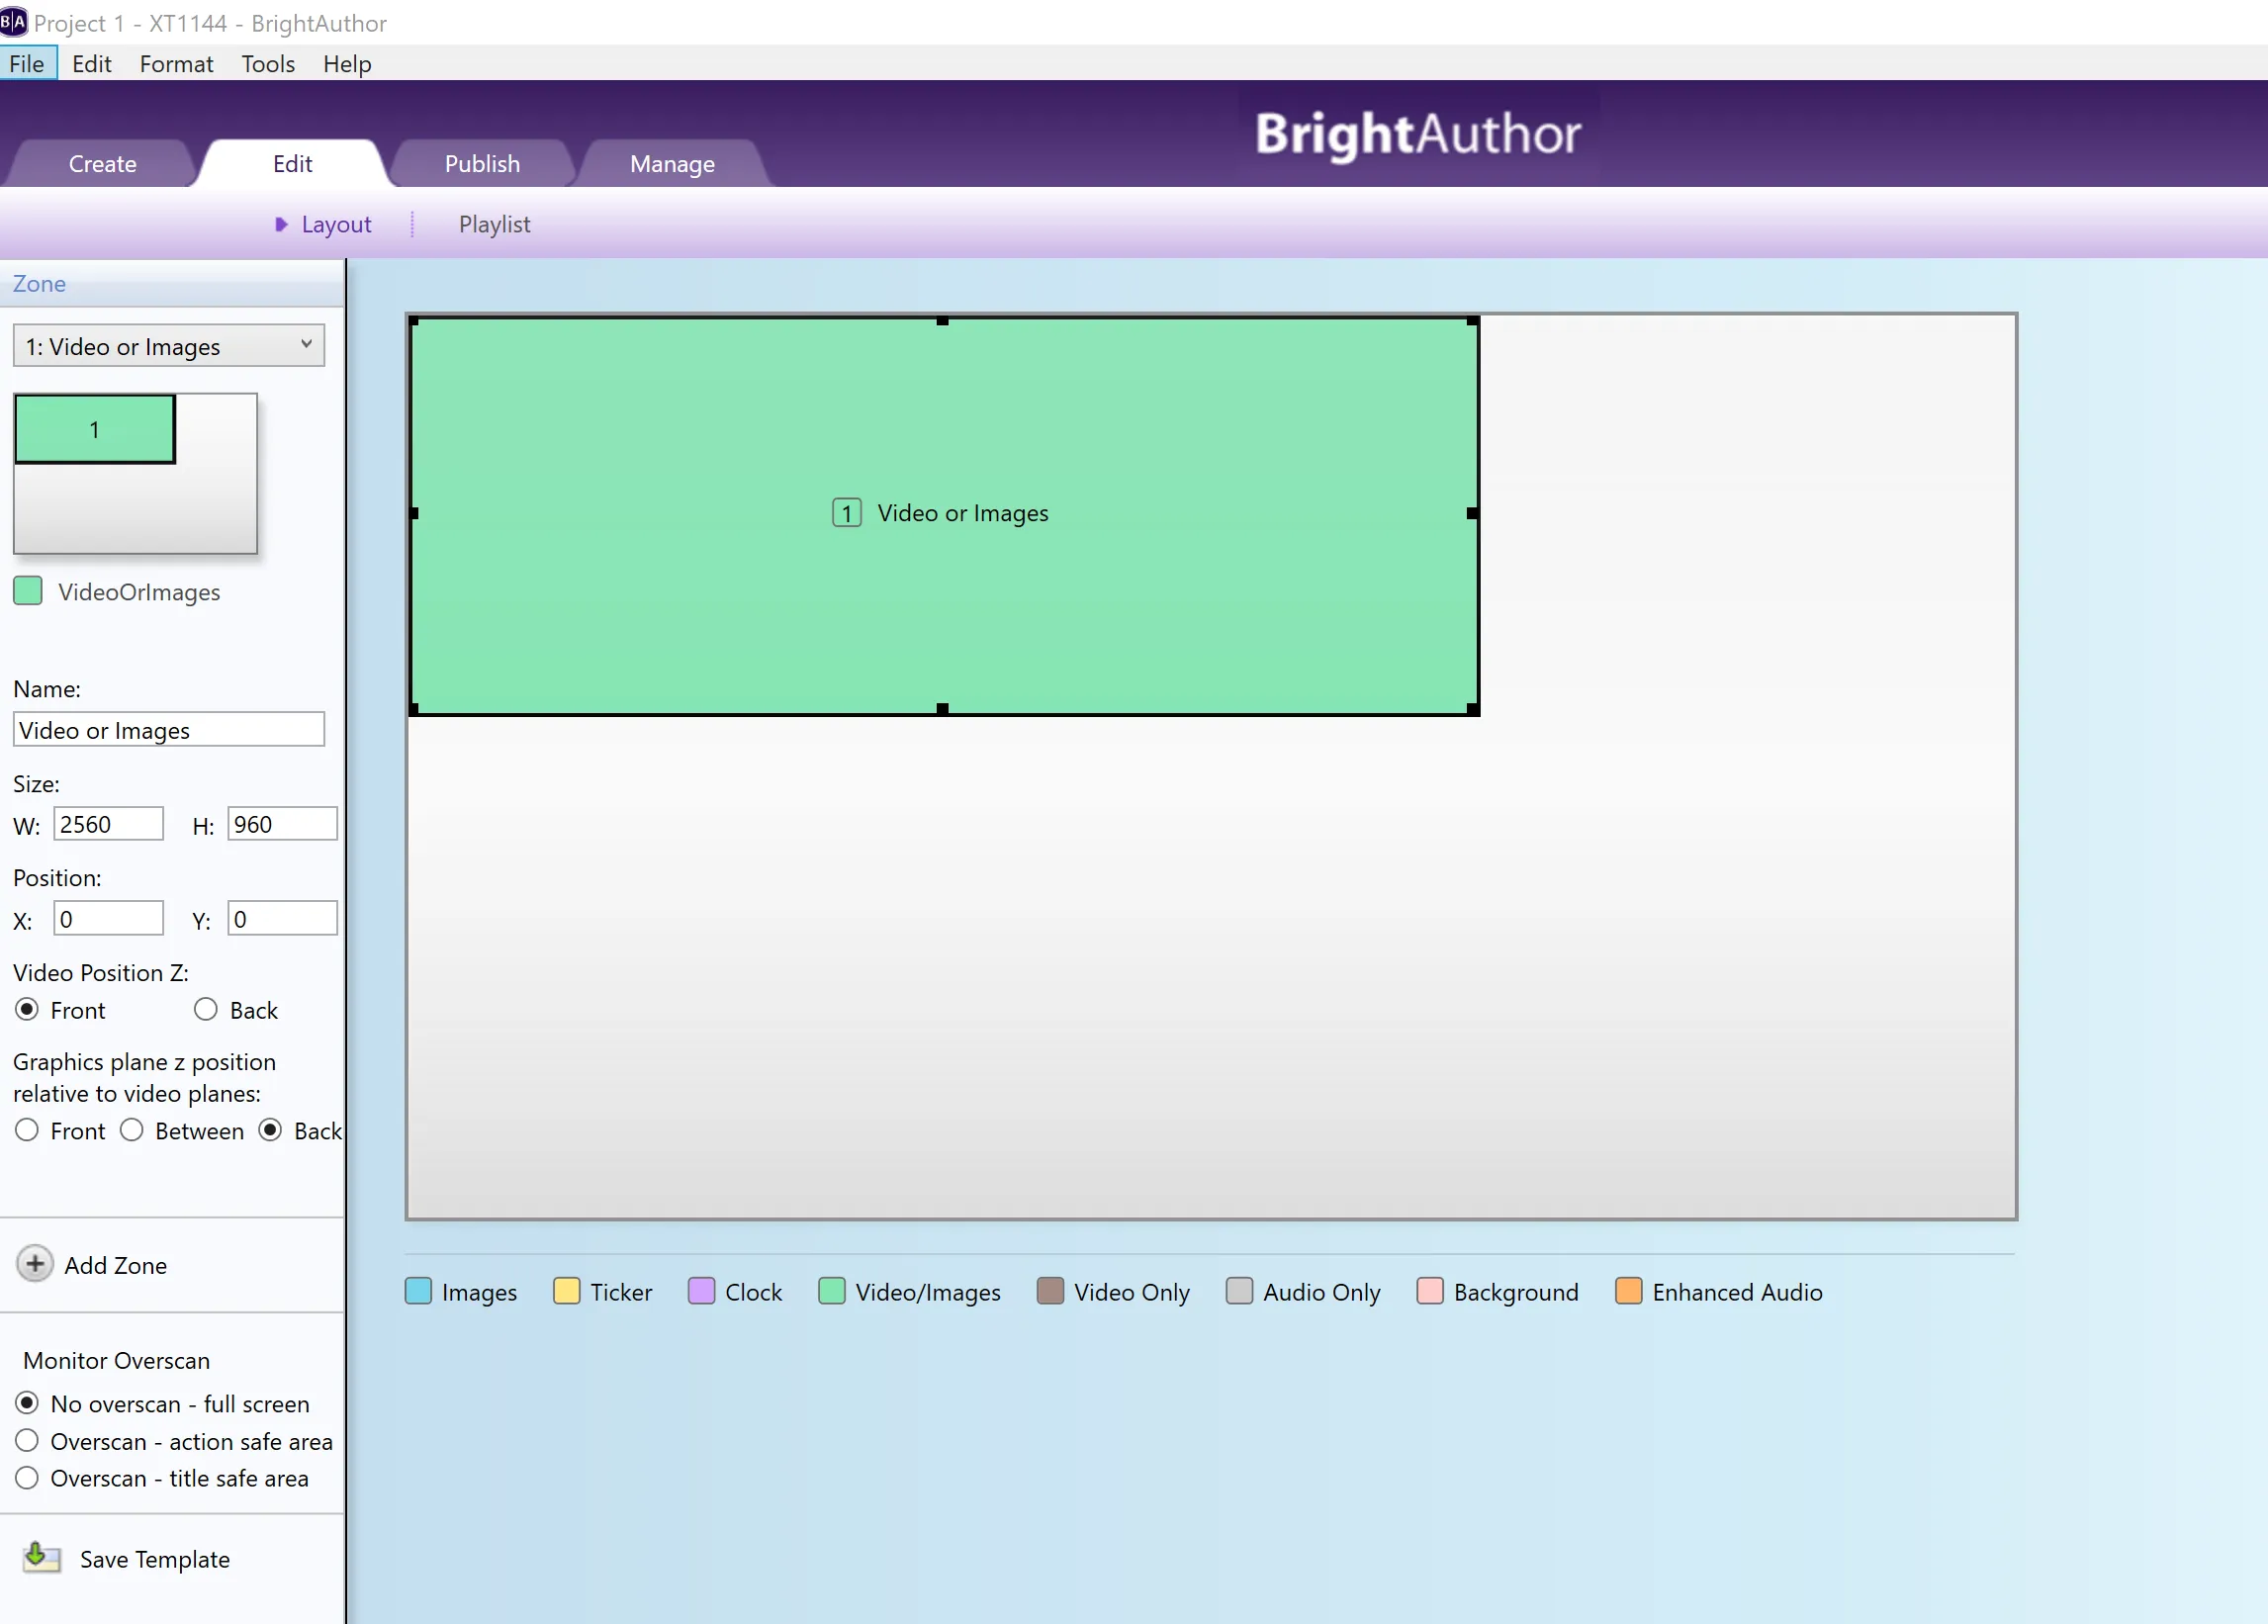This screenshot has height=1624, width=2268.
Task: Click the zone number 1 badge in canvas
Action: point(847,513)
